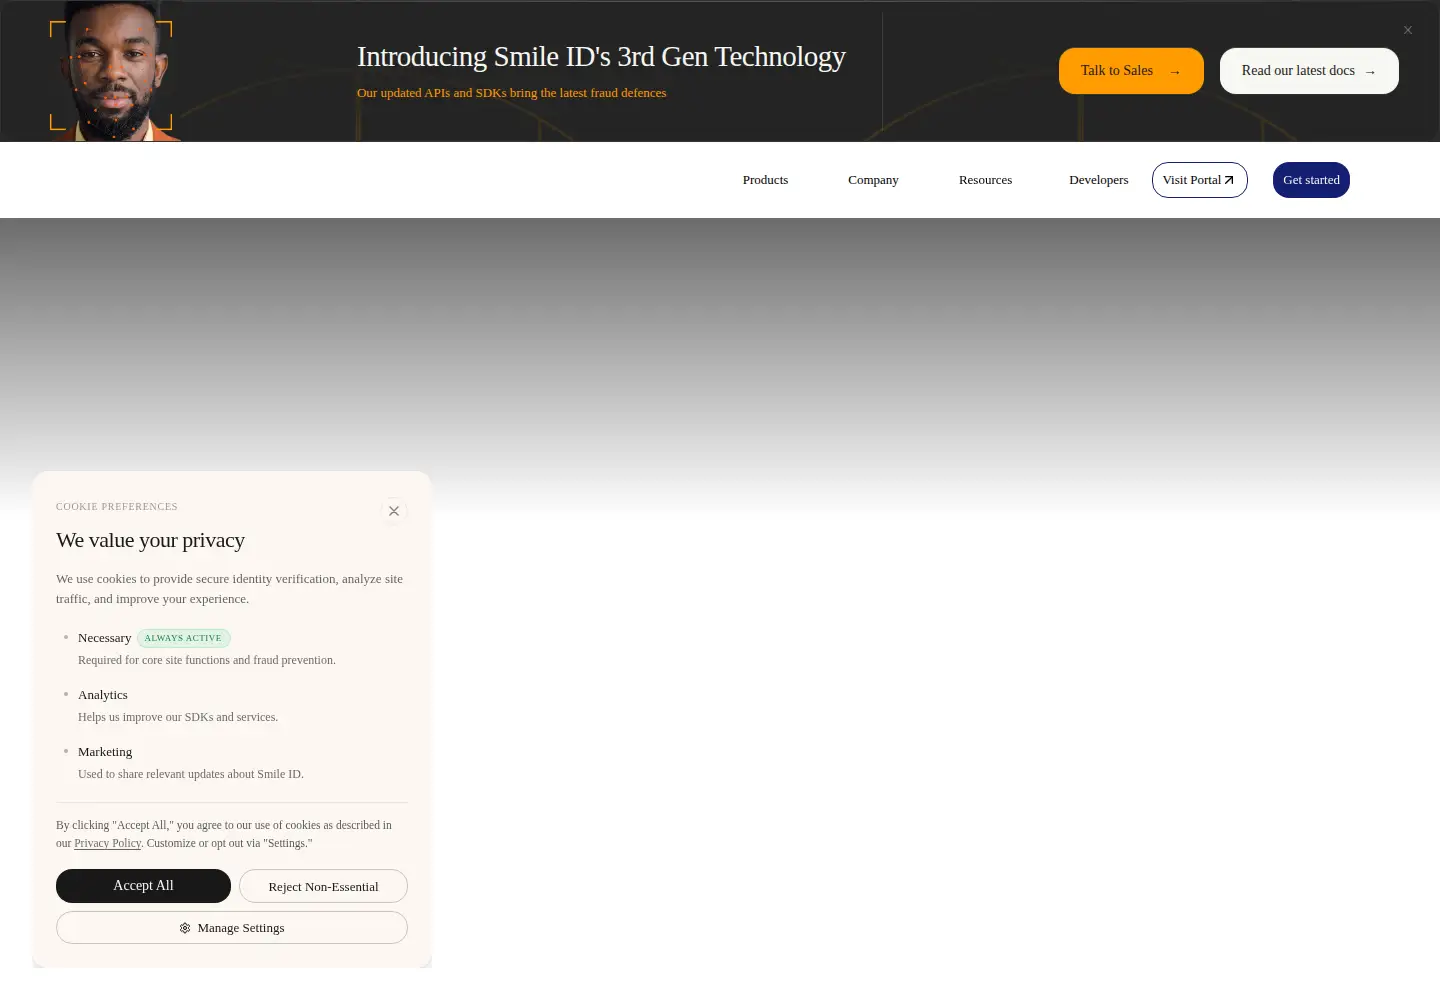Screen dimensions: 1440x1000
Task: Click the Analytics cookie category label
Action: (x=103, y=695)
